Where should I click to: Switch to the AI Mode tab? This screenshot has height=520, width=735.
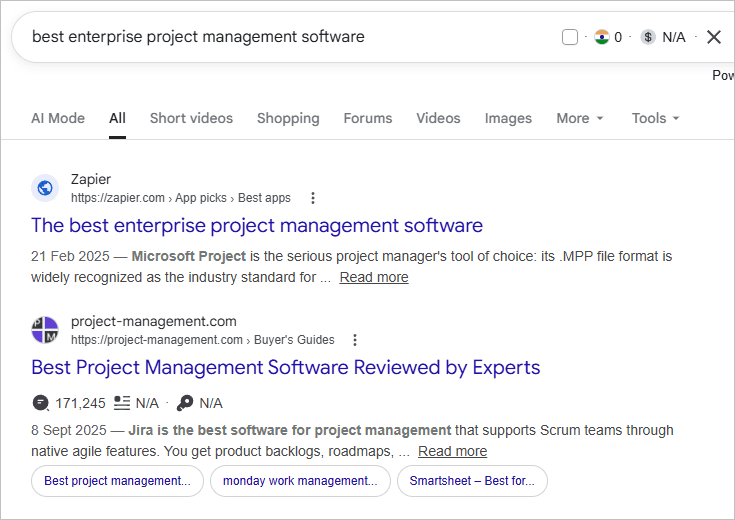[x=58, y=118]
